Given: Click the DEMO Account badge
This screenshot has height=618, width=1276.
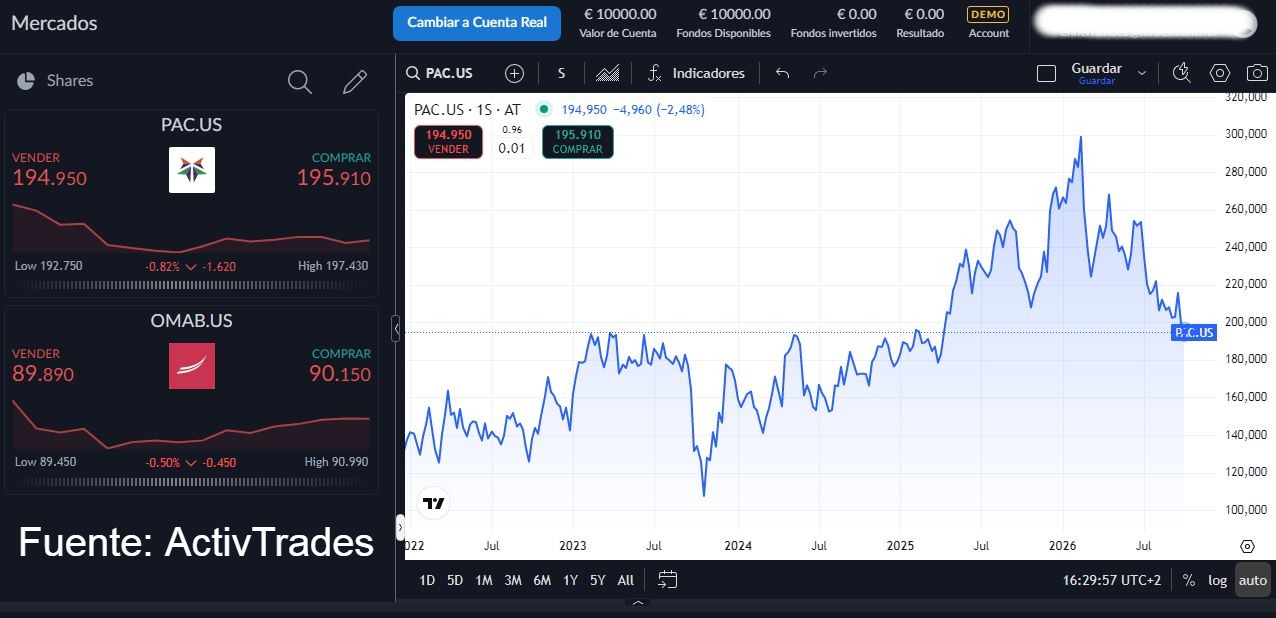Looking at the screenshot, I should [x=988, y=23].
